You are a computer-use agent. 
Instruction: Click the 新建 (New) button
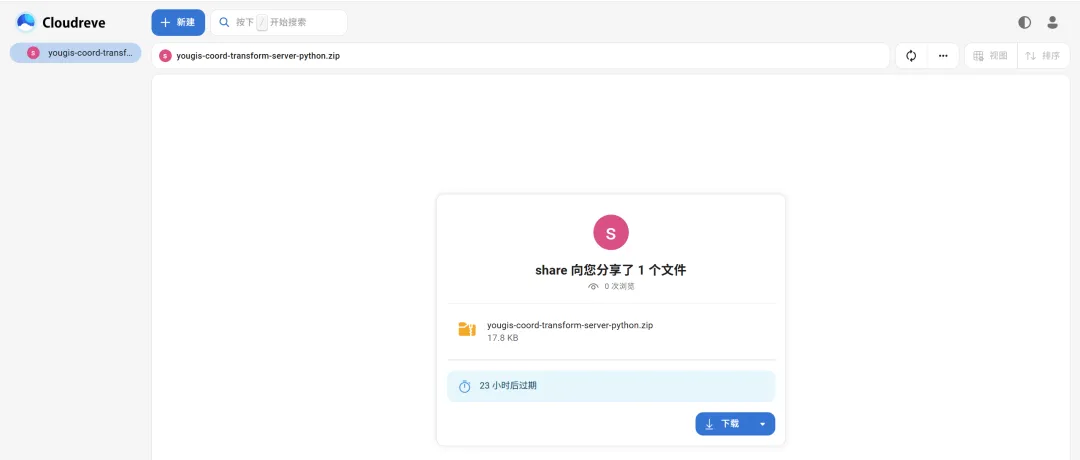[178, 22]
